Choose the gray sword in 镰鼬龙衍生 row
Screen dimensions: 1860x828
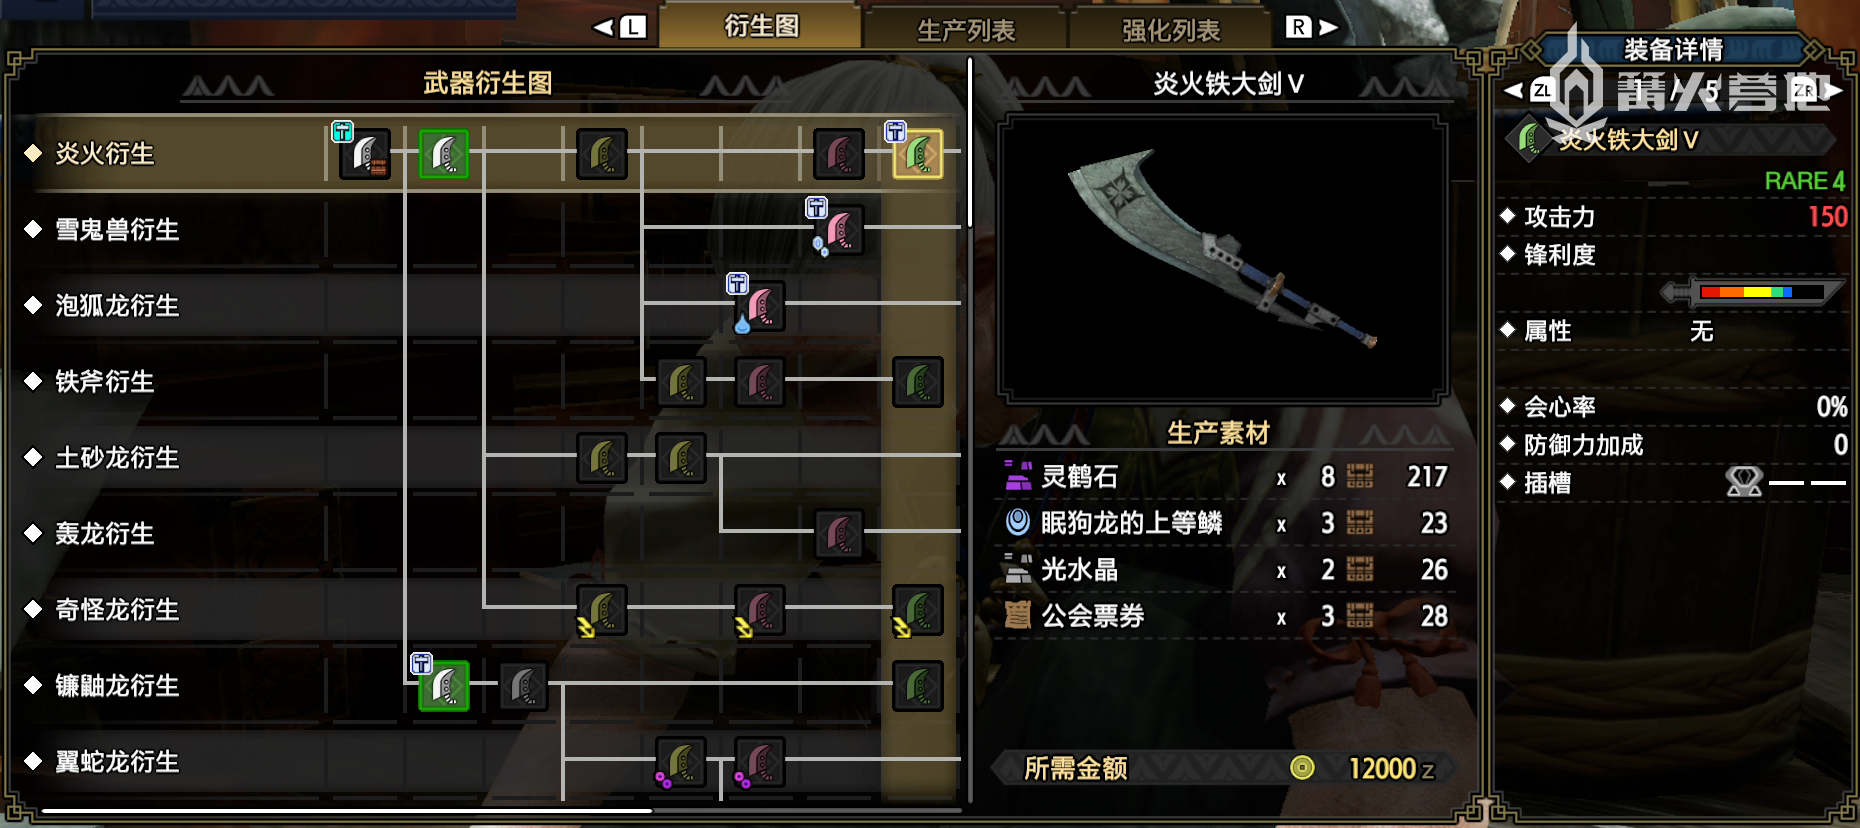click(523, 686)
